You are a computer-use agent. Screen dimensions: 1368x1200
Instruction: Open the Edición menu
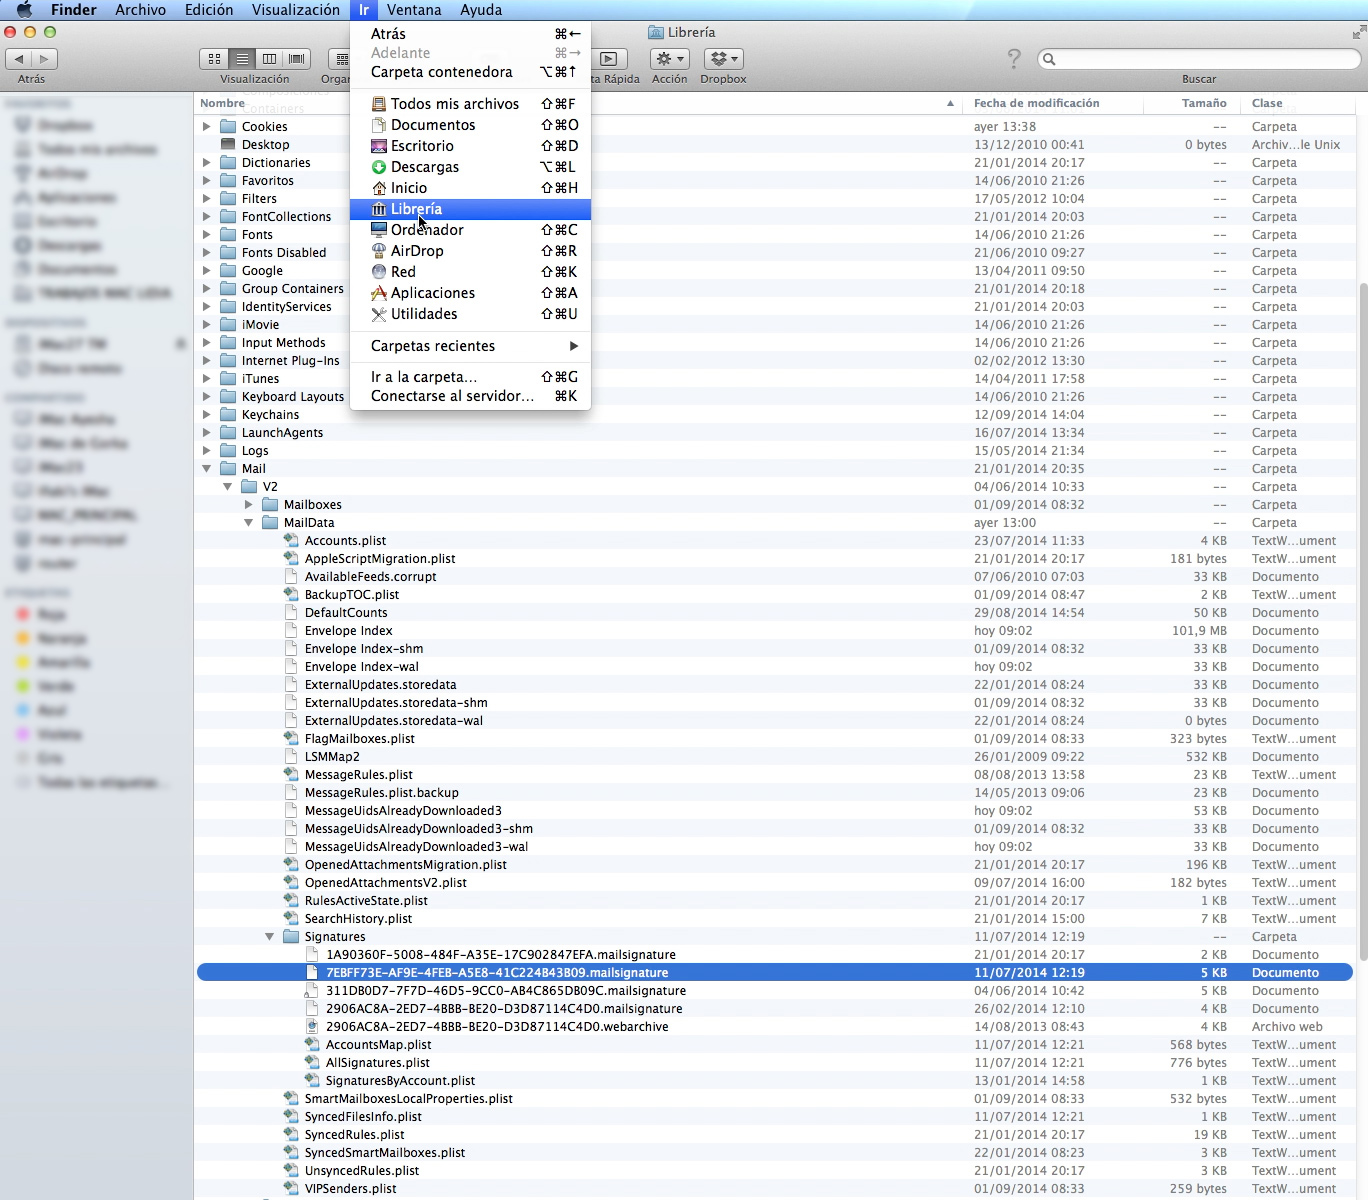tap(209, 10)
